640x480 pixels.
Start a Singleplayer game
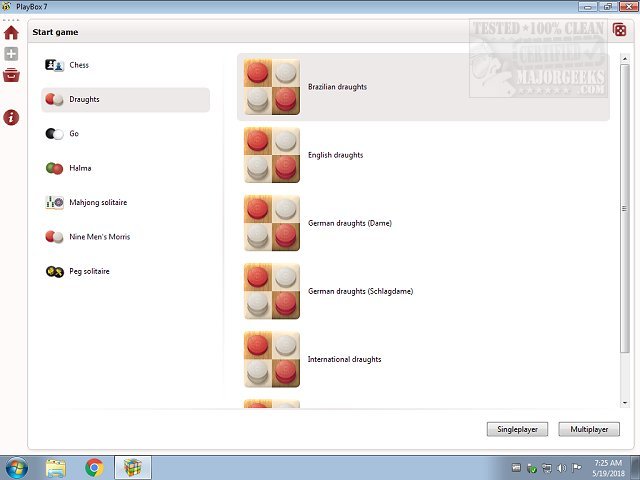coord(517,429)
